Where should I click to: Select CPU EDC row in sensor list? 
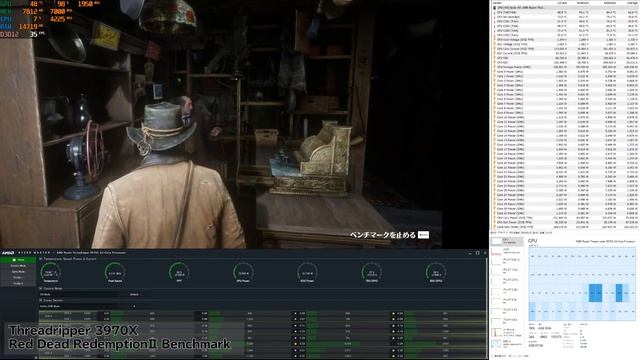coord(565,62)
